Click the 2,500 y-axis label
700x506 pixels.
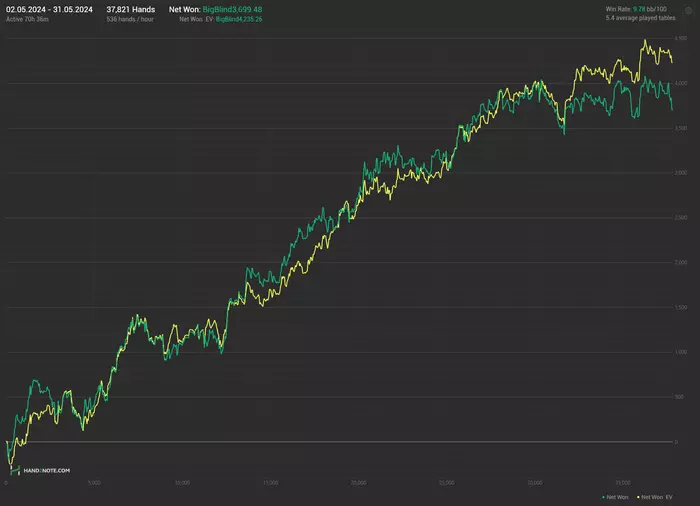(x=681, y=217)
